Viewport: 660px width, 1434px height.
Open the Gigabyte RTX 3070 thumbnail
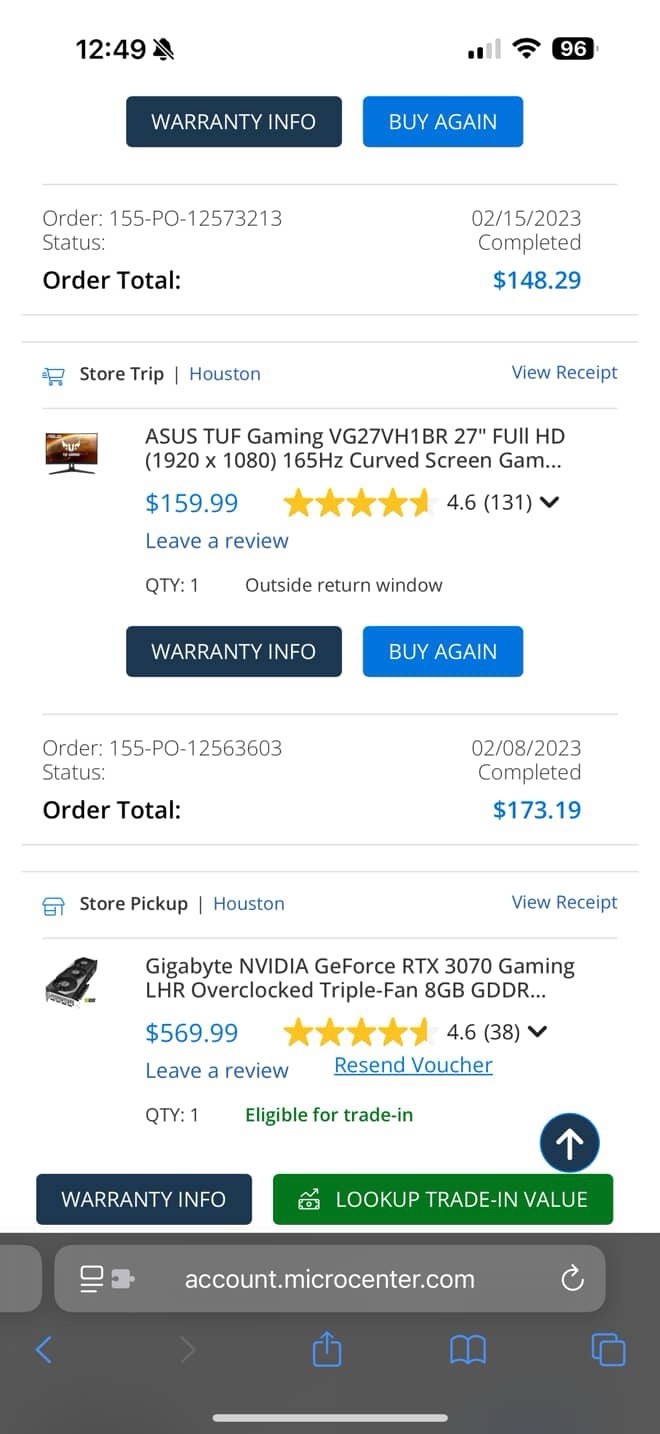[72, 981]
